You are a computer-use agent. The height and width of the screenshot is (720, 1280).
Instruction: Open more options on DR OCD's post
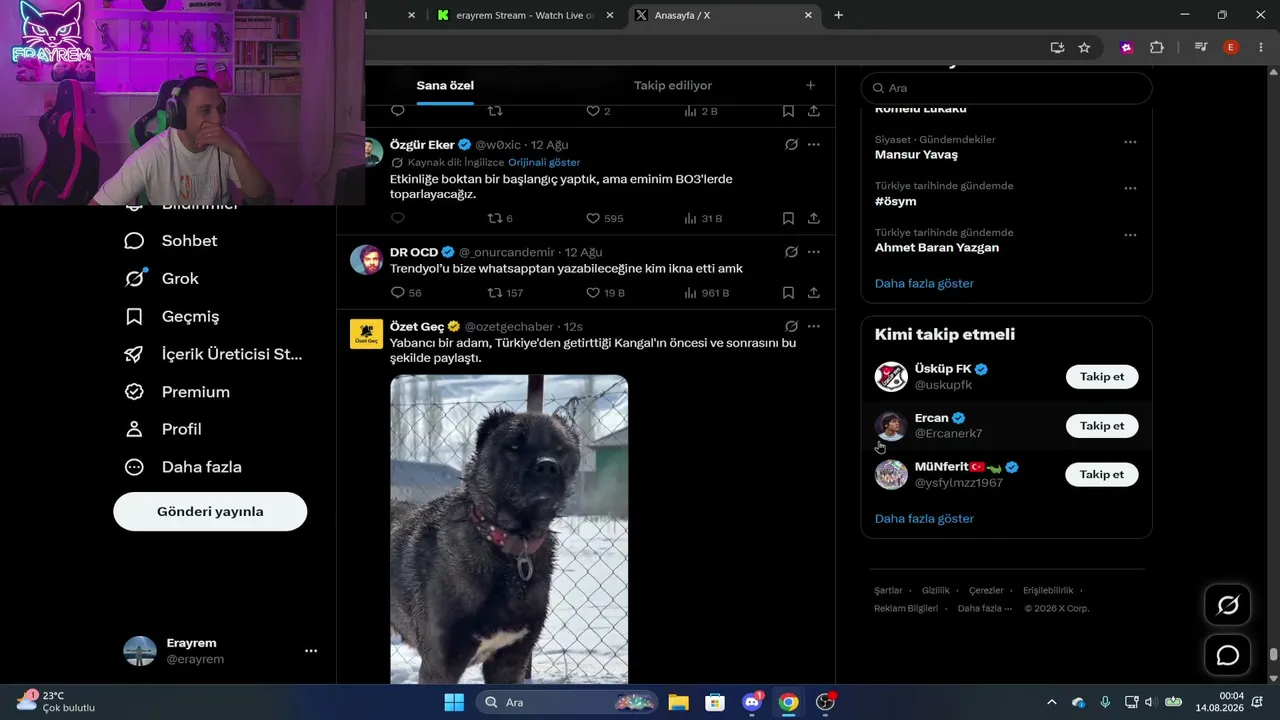click(x=814, y=252)
